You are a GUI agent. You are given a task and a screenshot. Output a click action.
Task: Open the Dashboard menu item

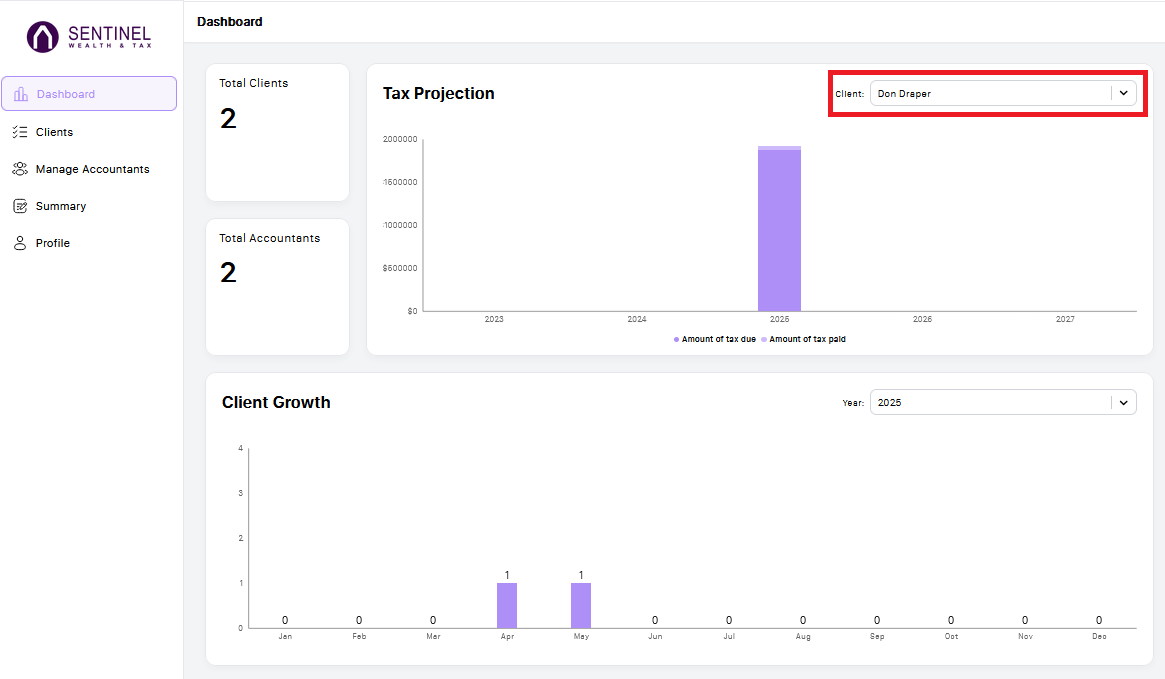coord(89,94)
